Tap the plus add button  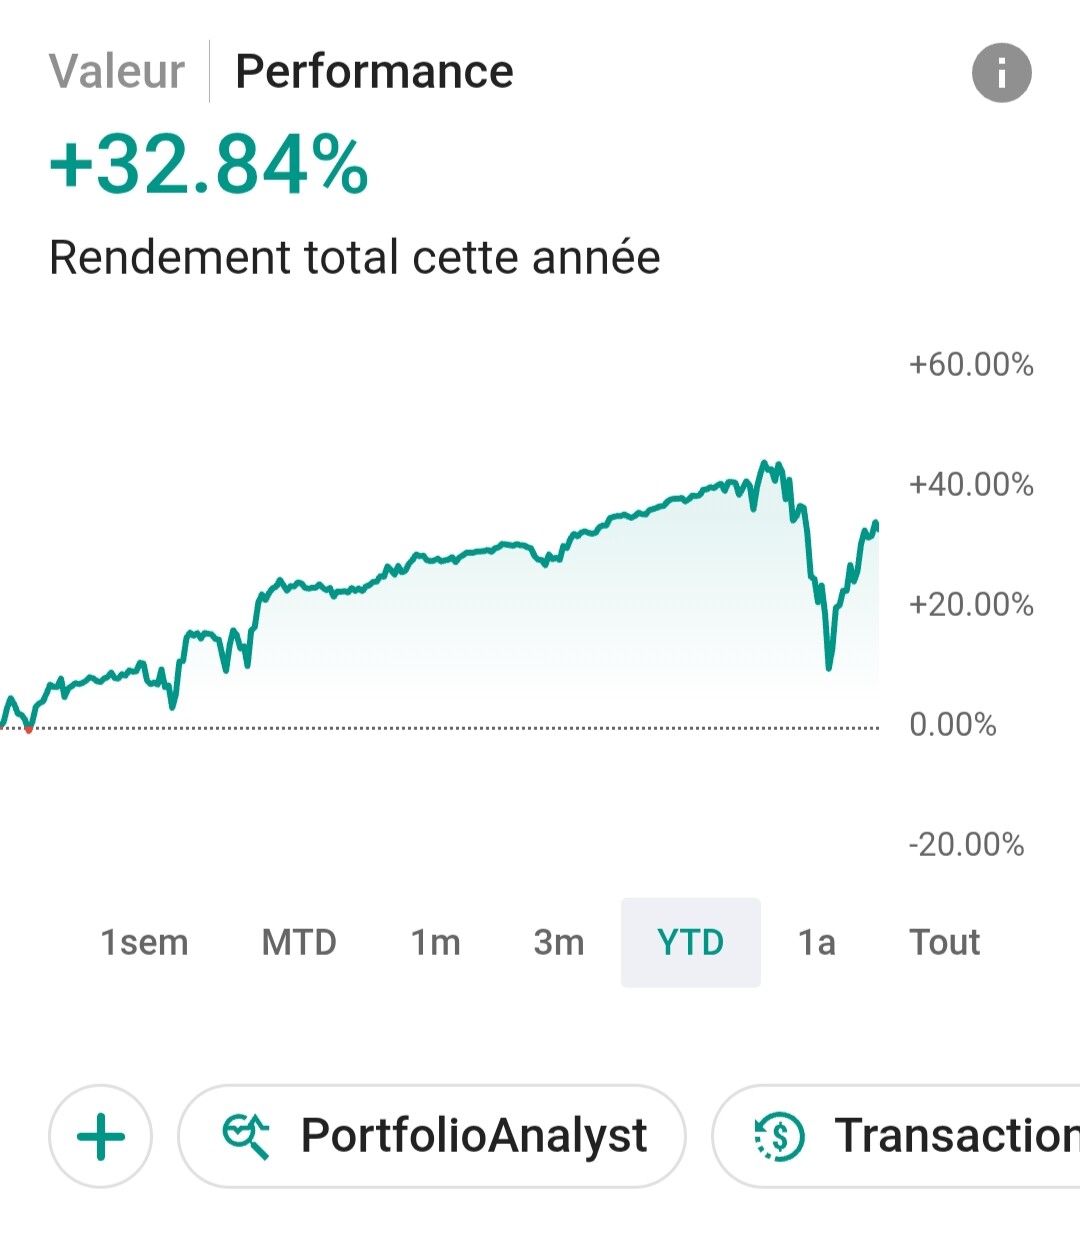coord(101,1136)
